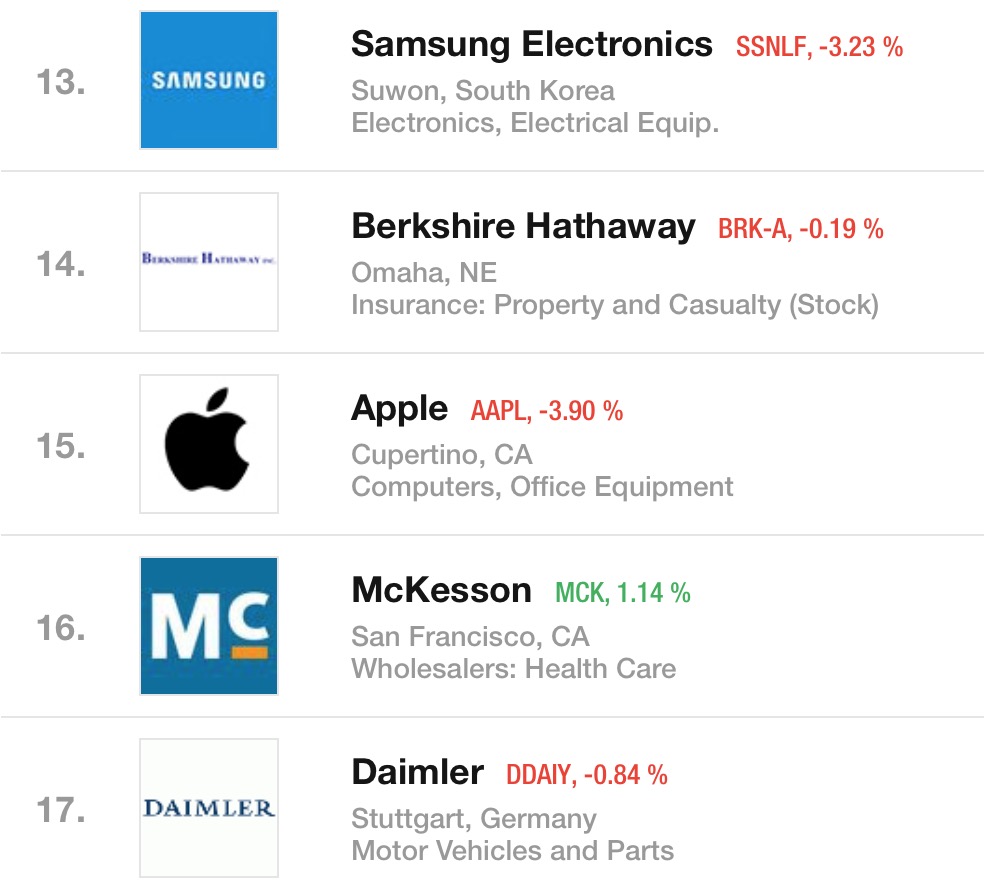Click the BRK-A stock ticker
984x894 pixels.
(753, 229)
